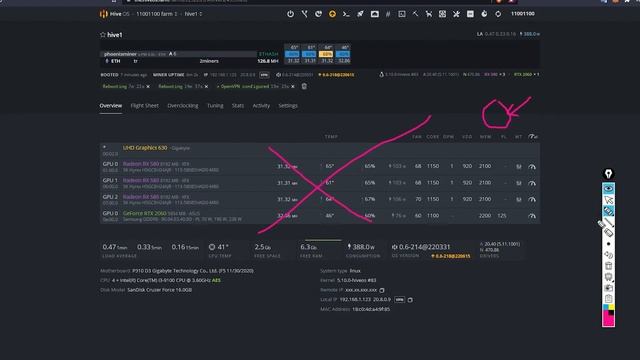Dismiss the second Rebooting notification
Image resolution: width=640 pixels, height=360 pixels.
pyautogui.click(x=207, y=87)
